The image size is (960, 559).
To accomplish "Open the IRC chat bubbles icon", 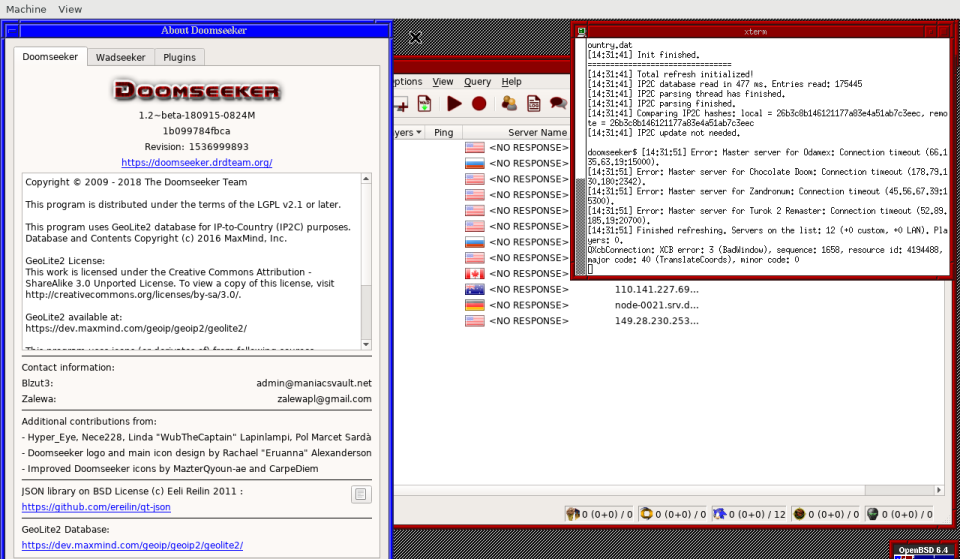I will [x=558, y=103].
